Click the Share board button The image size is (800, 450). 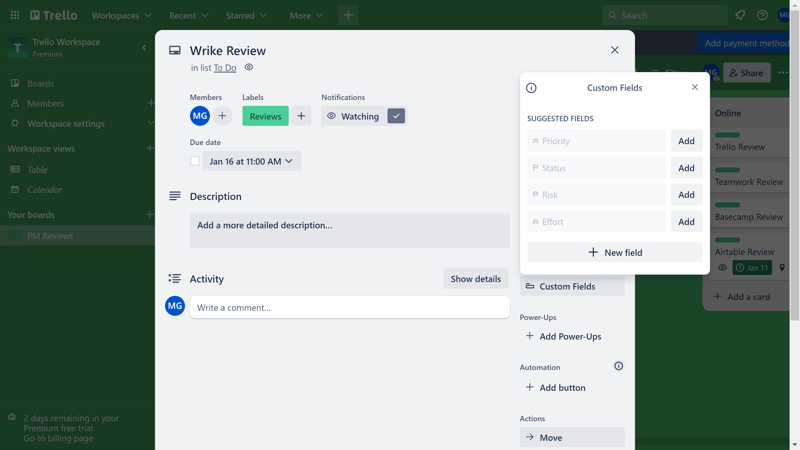746,72
